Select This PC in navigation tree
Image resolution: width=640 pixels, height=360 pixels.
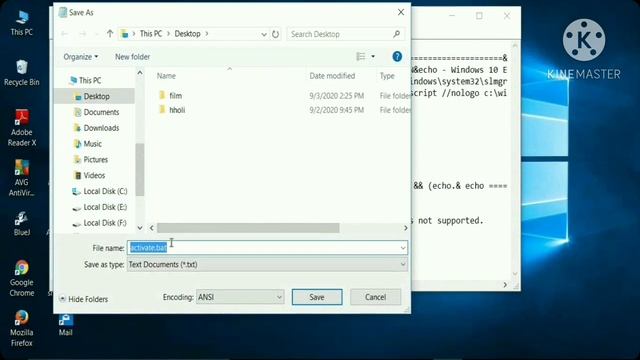tap(90, 80)
